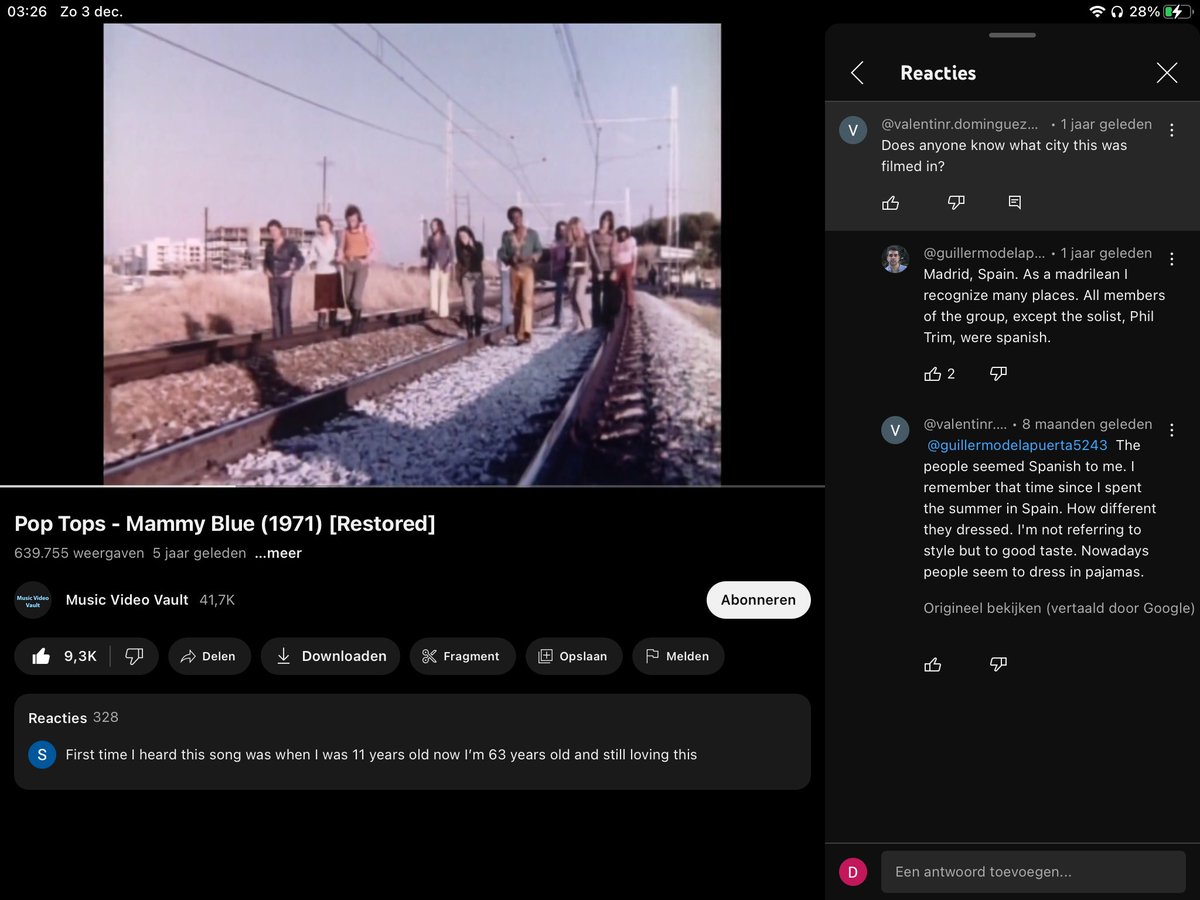Viewport: 1200px width, 900px height.
Task: Expand the video description with ...meer
Action: 277,553
